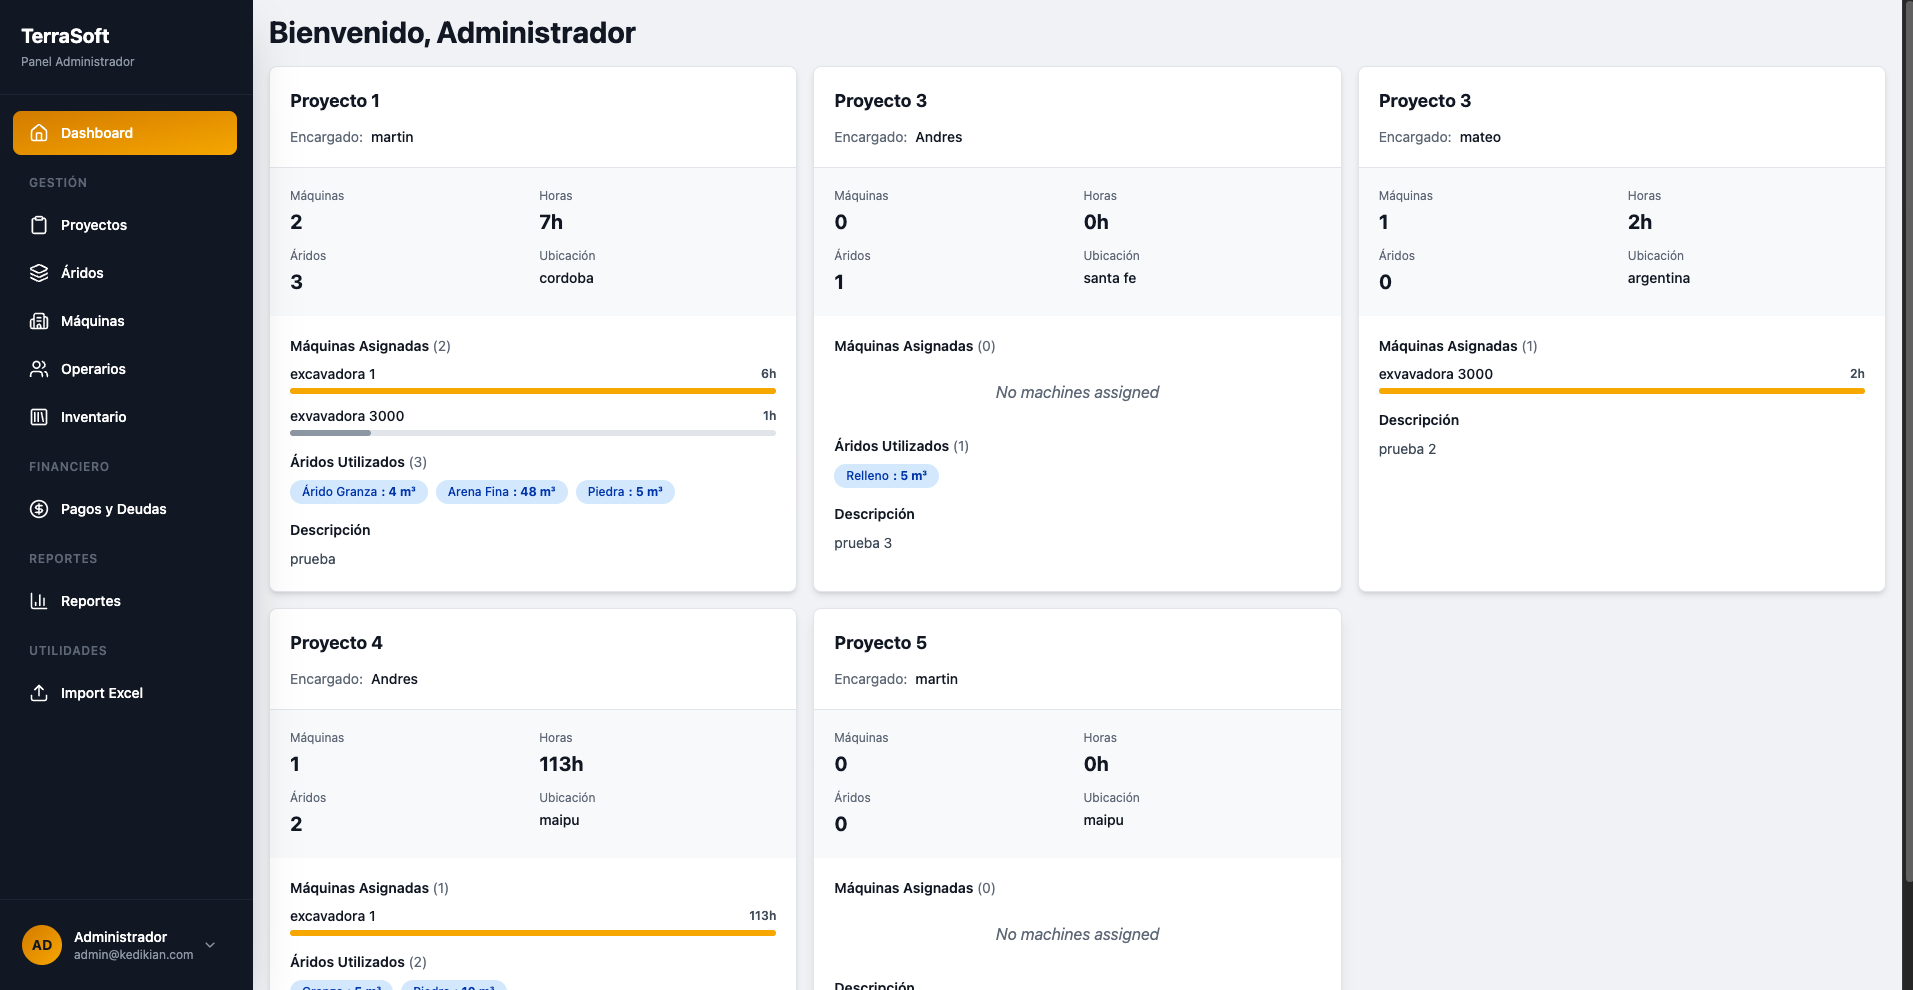Select the Reportes bar chart icon
1913x990 pixels.
[38, 600]
